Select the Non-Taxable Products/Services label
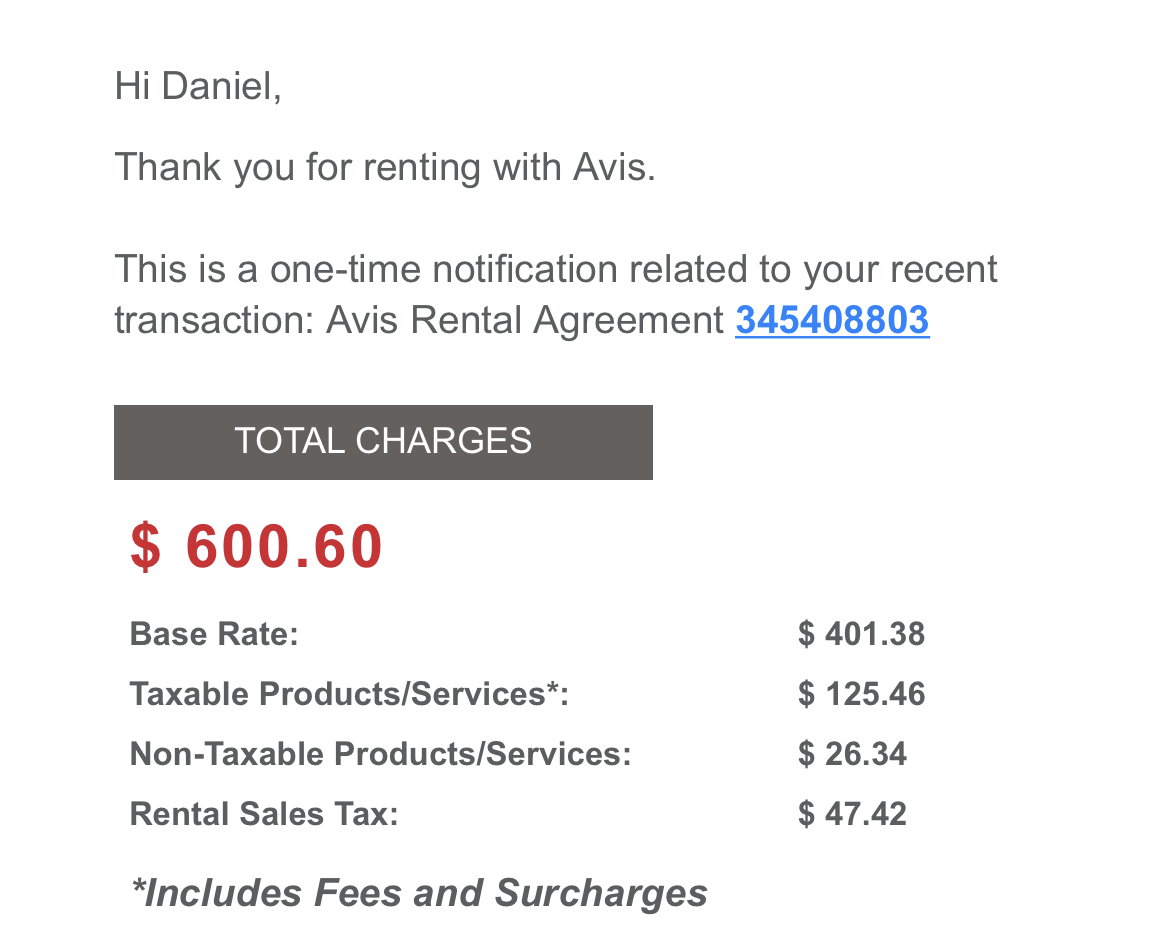Viewport: 1170px width, 936px height. pos(381,754)
